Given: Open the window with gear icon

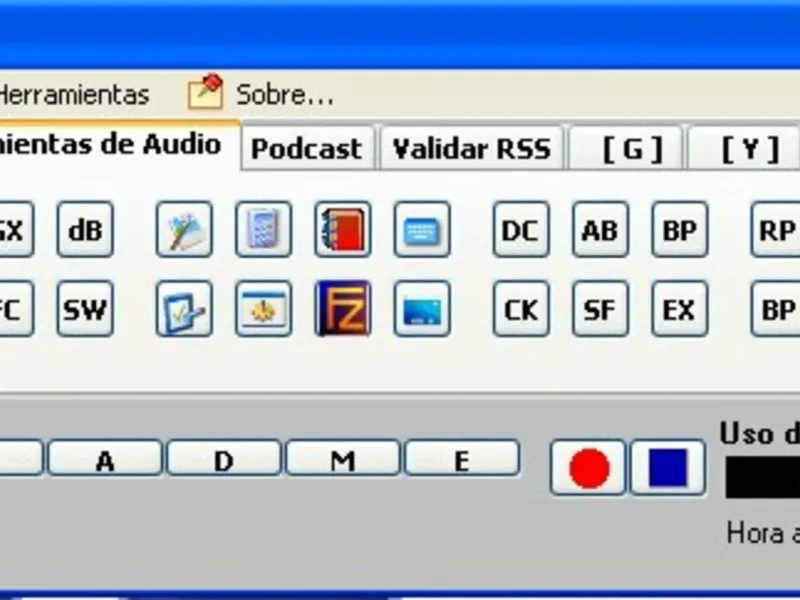Looking at the screenshot, I should [263, 309].
